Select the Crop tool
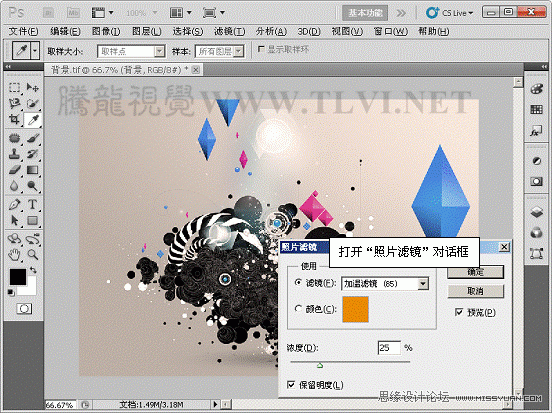552x413 pixels. [14, 120]
